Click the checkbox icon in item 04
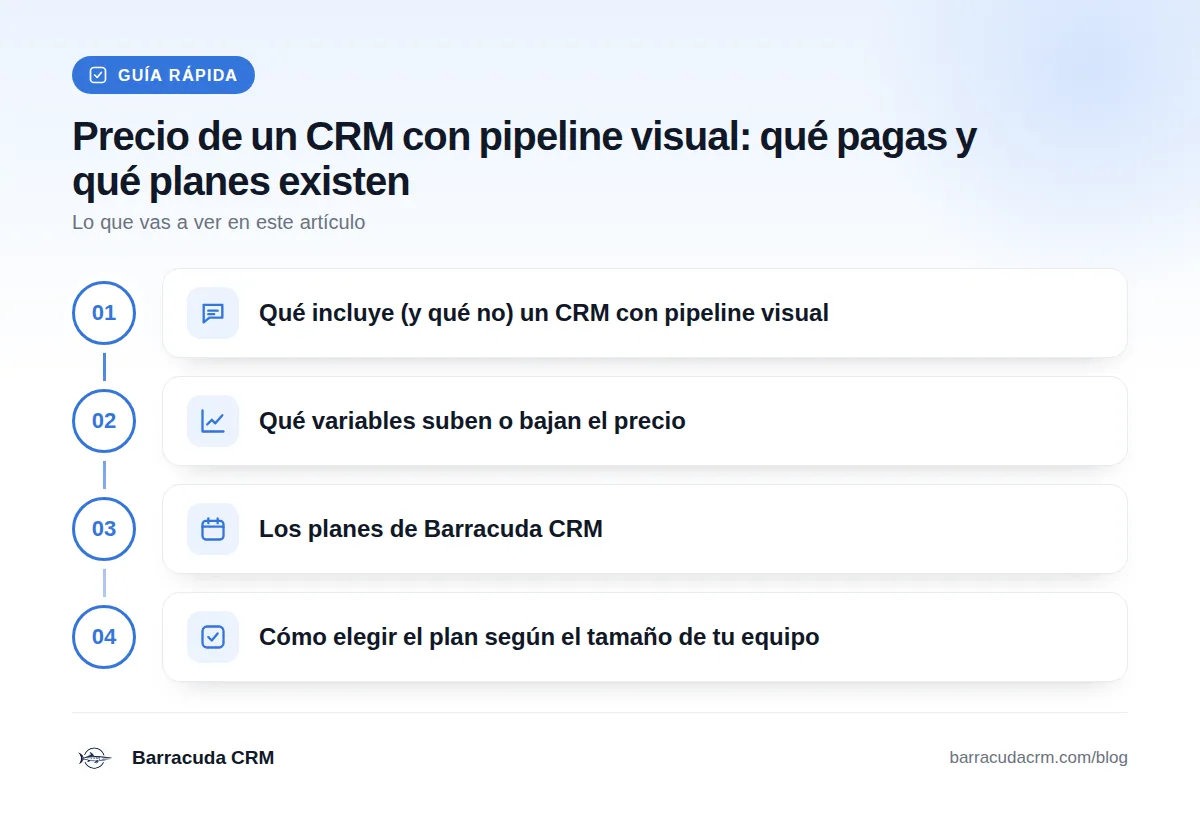The height and width of the screenshot is (829, 1200). pos(213,637)
